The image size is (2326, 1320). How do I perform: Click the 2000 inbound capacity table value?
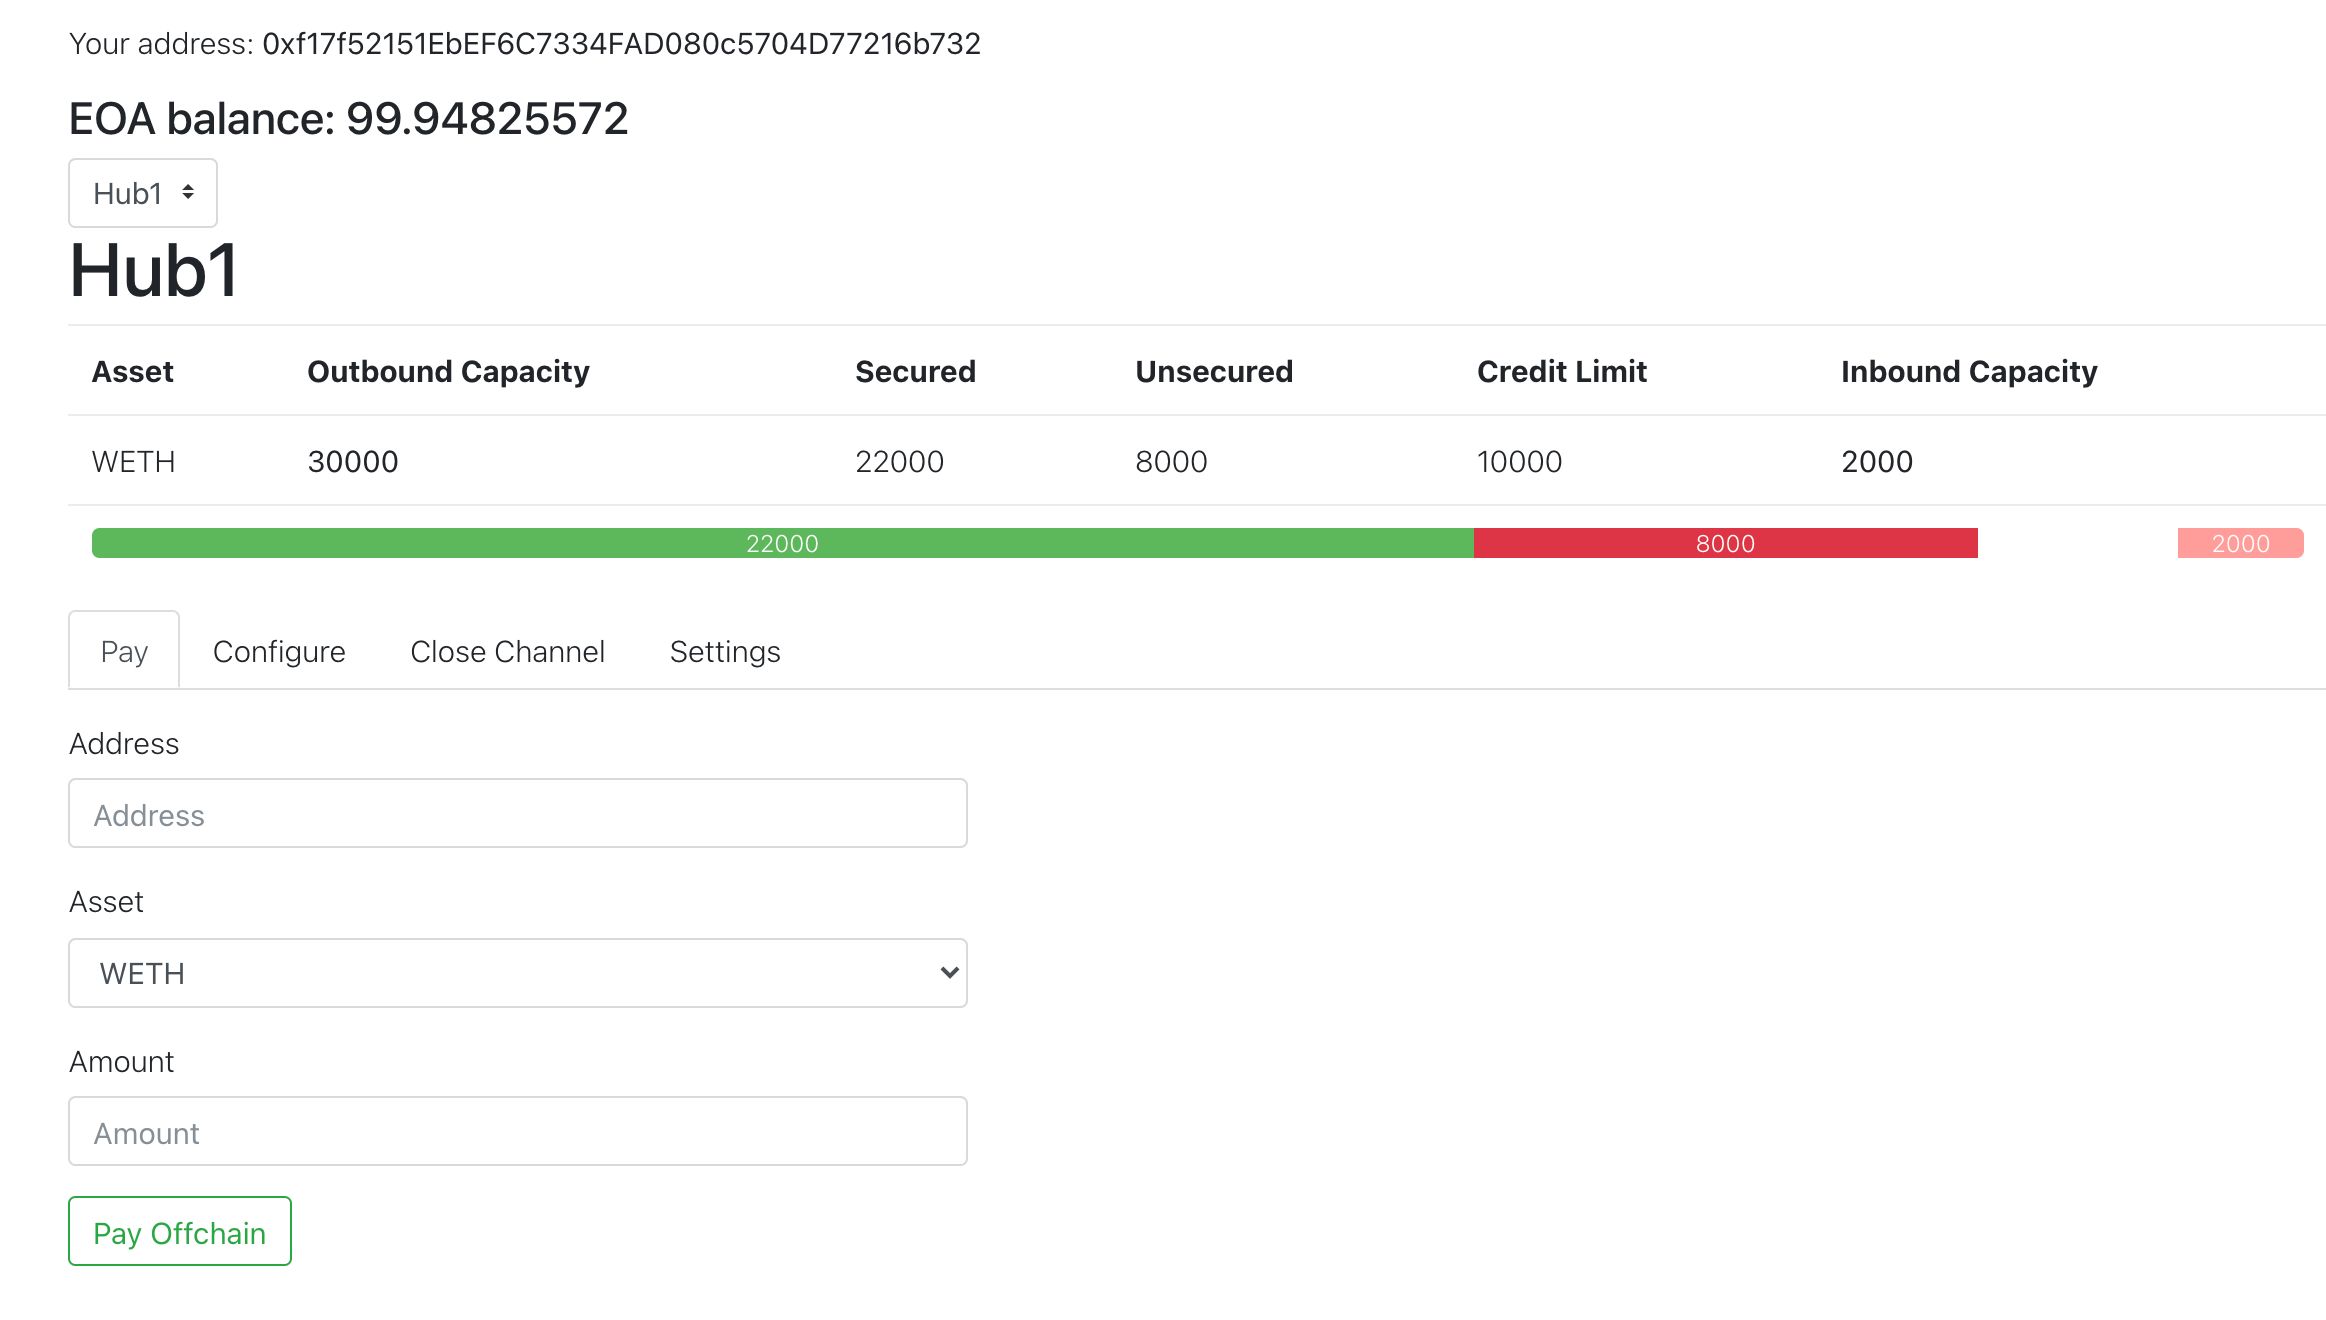pos(1877,461)
